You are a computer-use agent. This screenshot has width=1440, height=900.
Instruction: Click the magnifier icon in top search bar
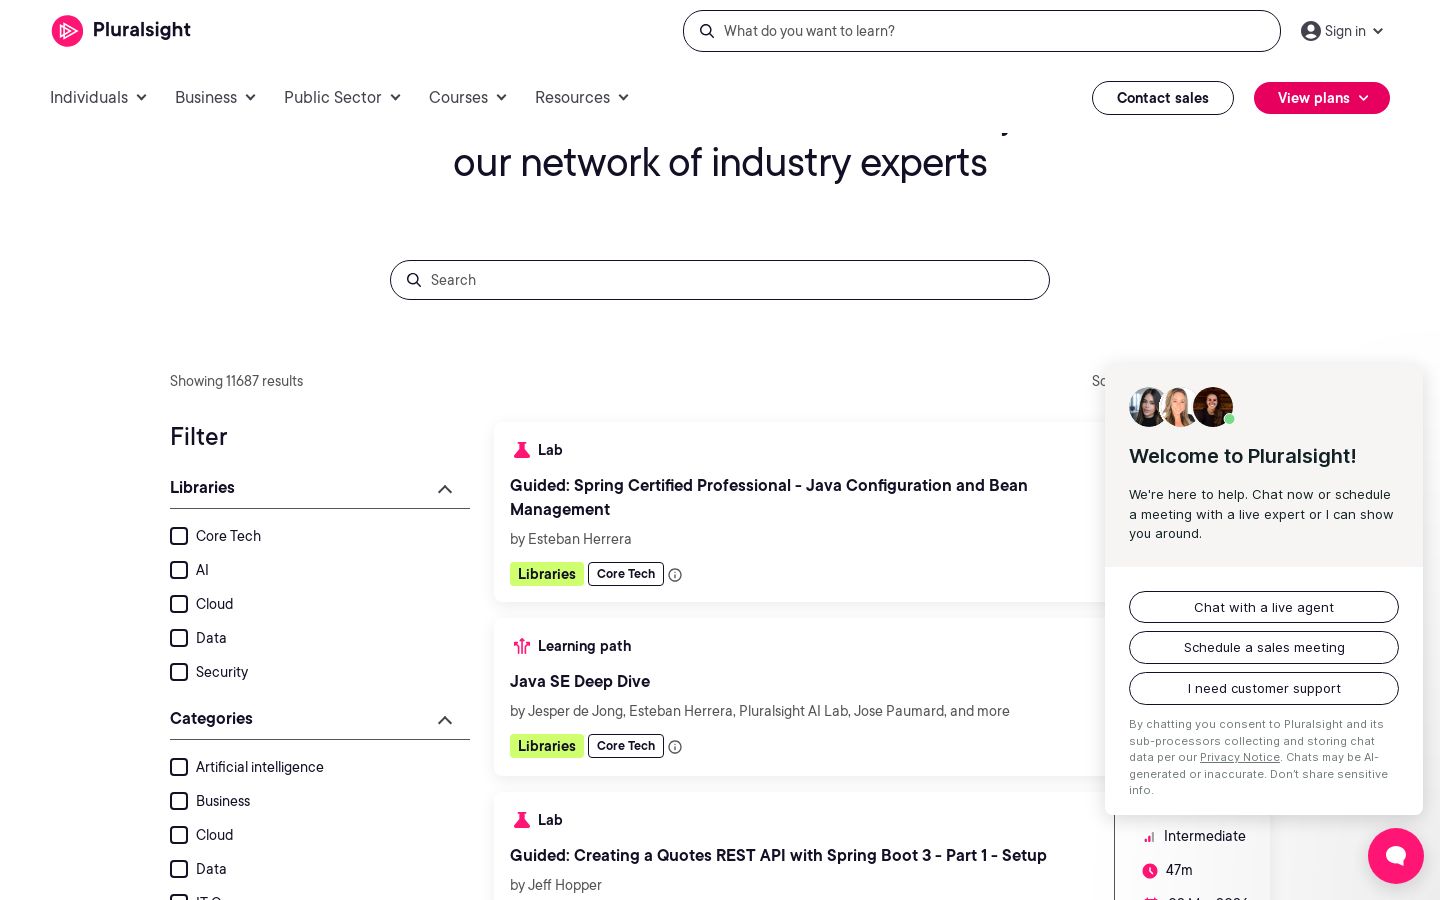point(707,31)
